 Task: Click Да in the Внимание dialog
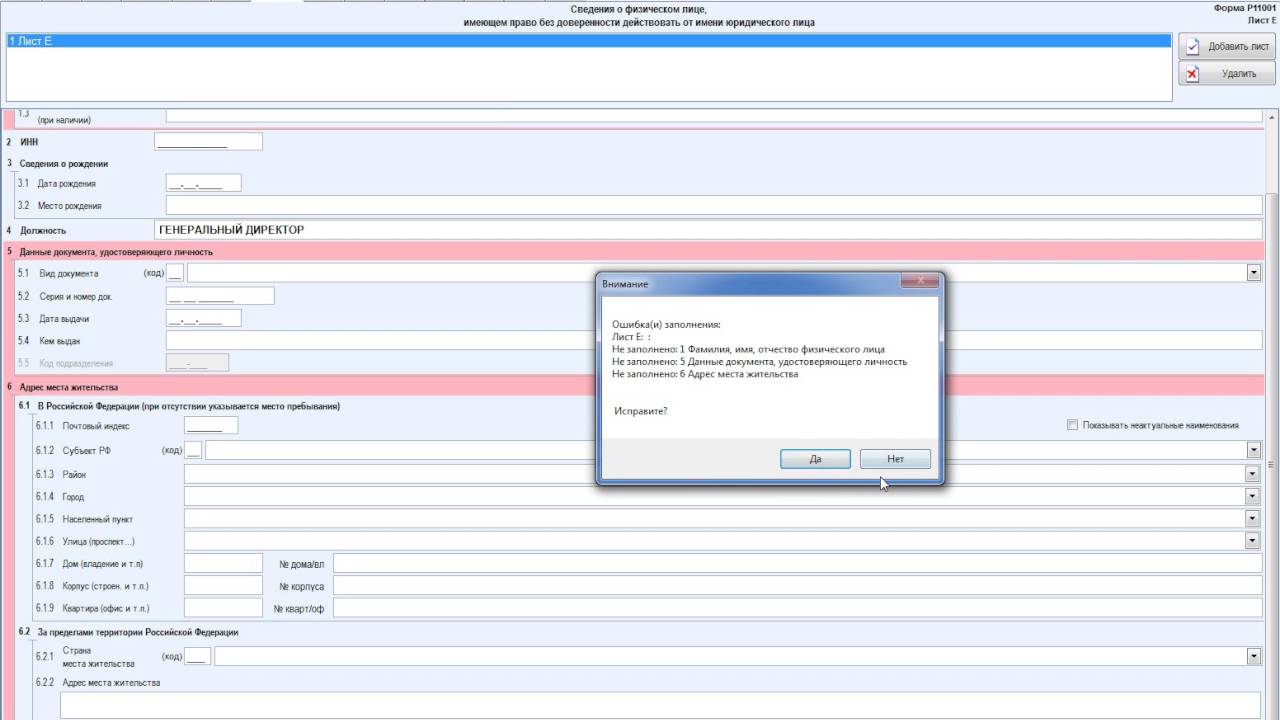click(815, 459)
